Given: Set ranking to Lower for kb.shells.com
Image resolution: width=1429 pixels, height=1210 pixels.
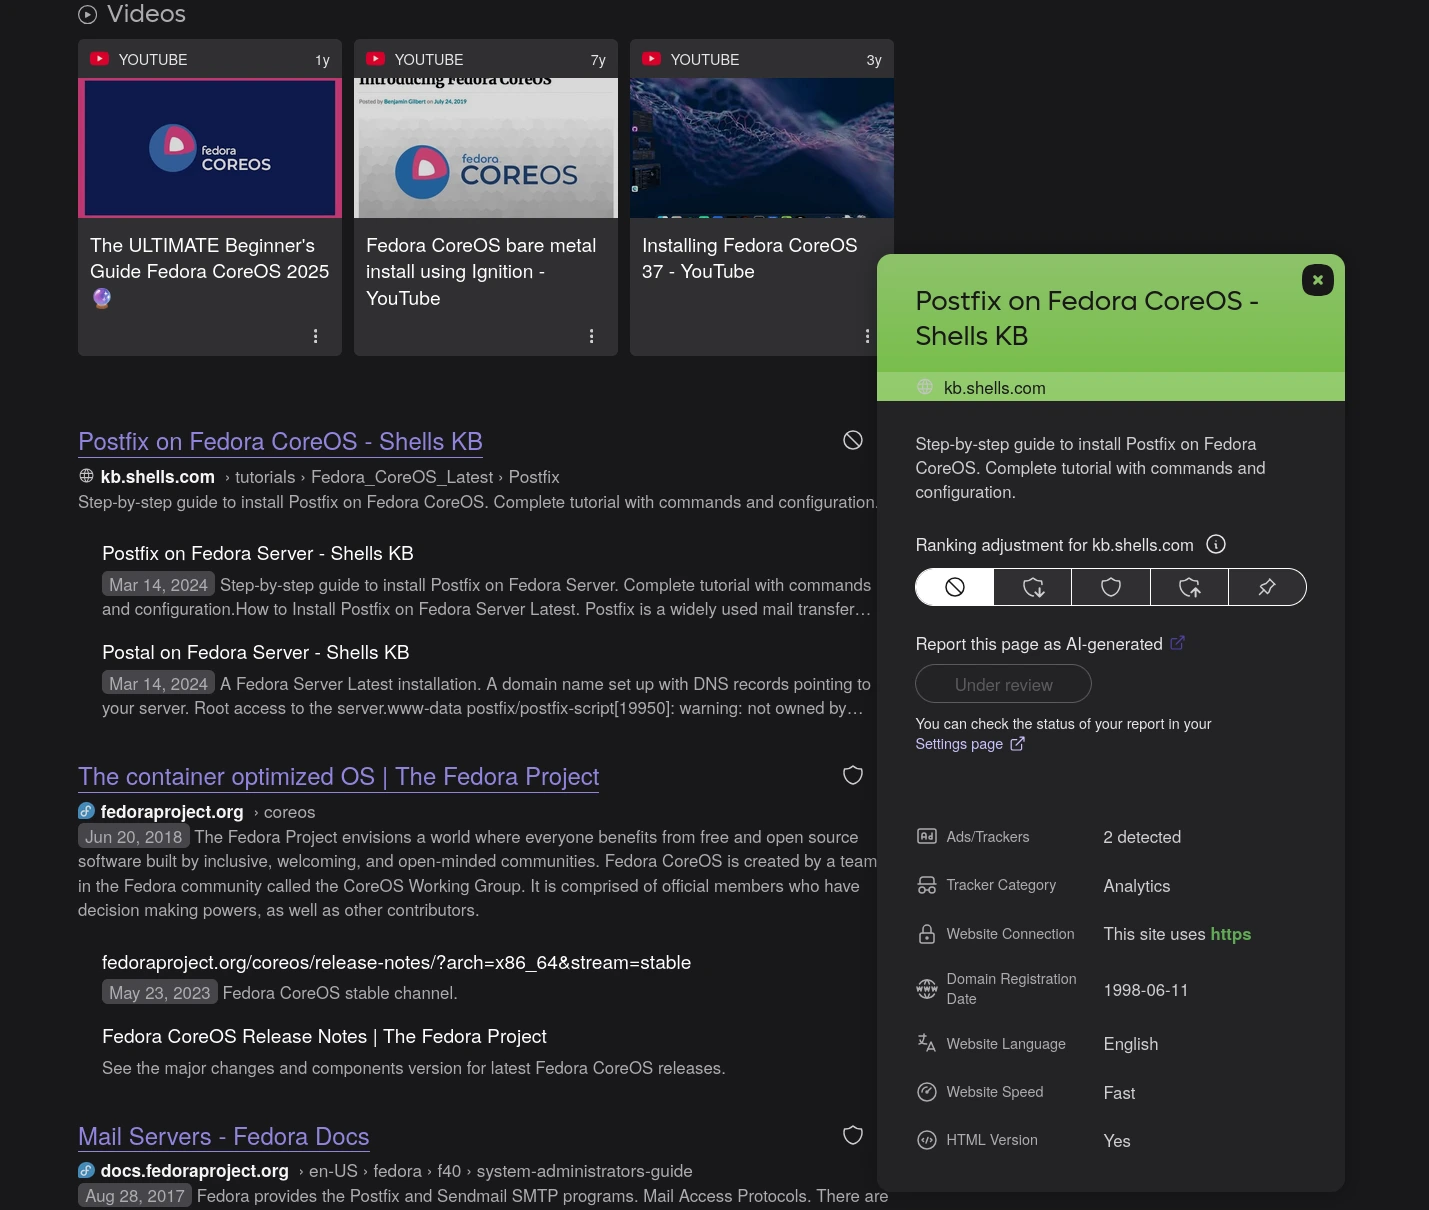Looking at the screenshot, I should 1033,587.
